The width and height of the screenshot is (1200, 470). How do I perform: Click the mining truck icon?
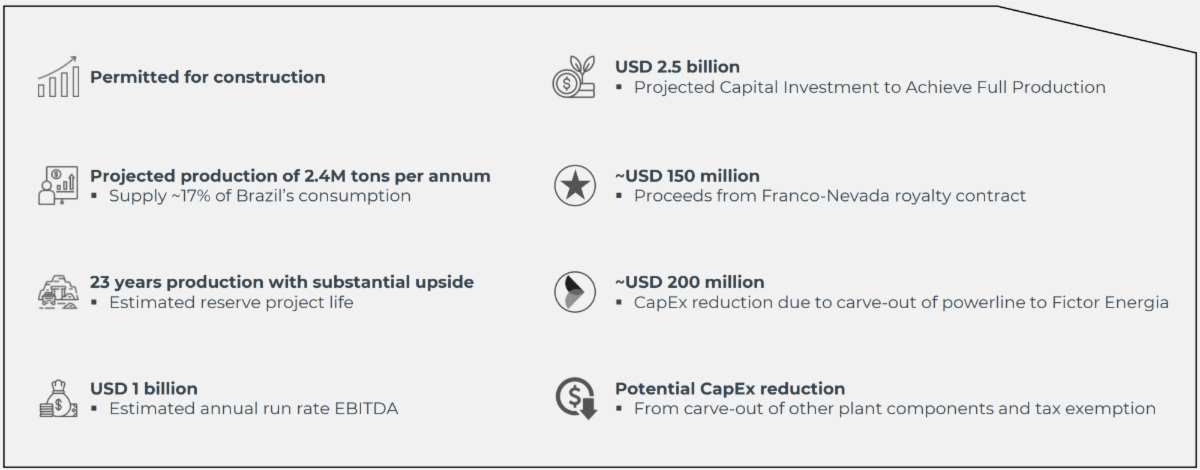(x=58, y=292)
